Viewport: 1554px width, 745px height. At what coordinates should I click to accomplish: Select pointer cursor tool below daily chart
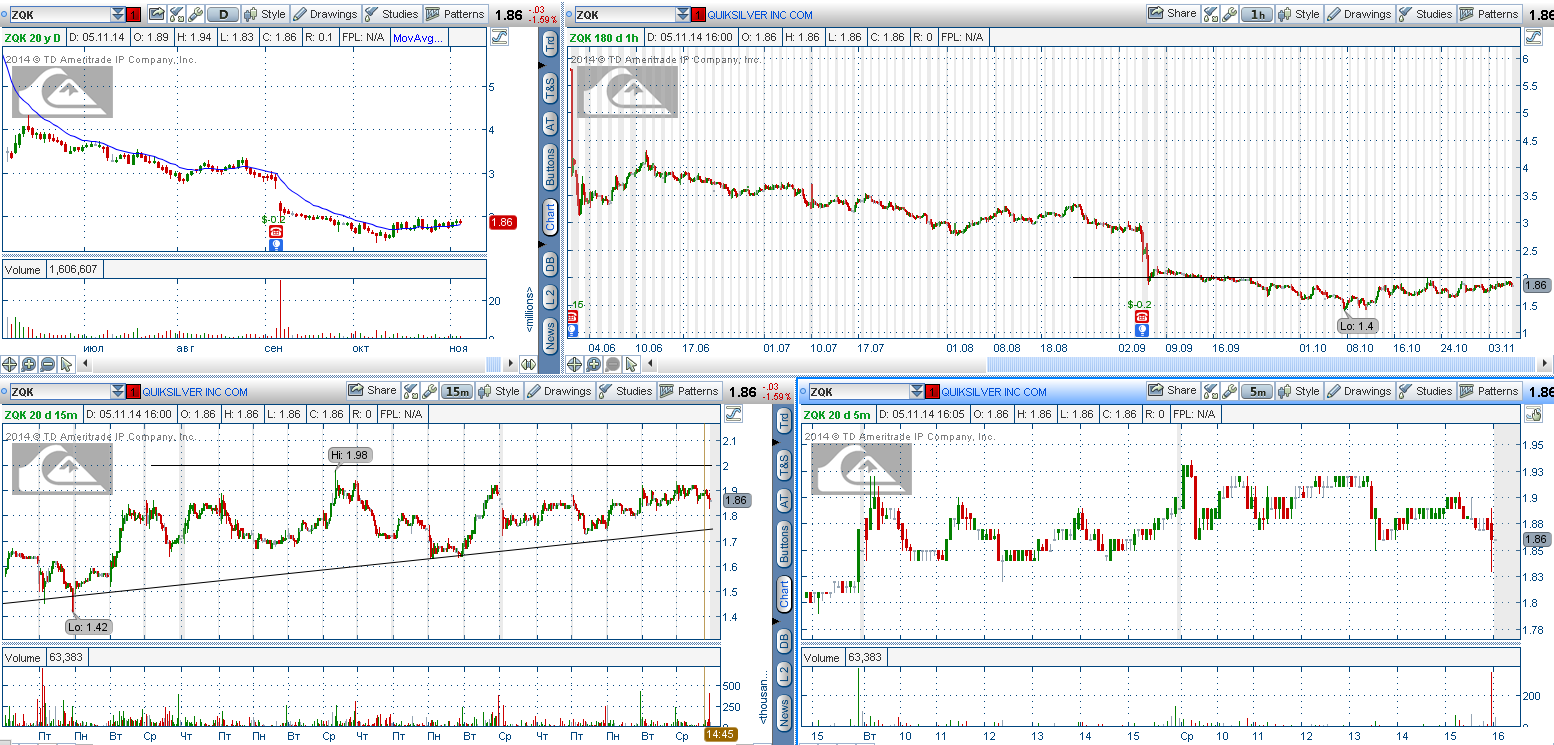(67, 363)
